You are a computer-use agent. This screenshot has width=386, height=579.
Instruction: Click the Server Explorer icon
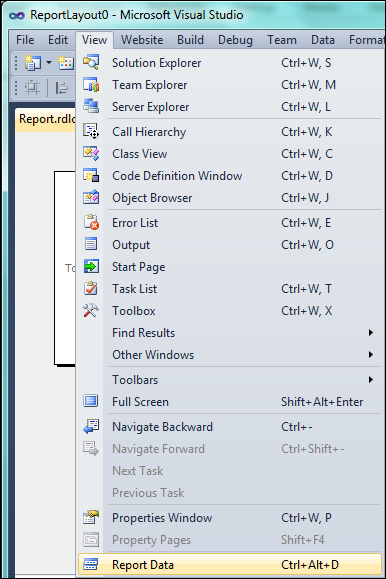pos(91,106)
